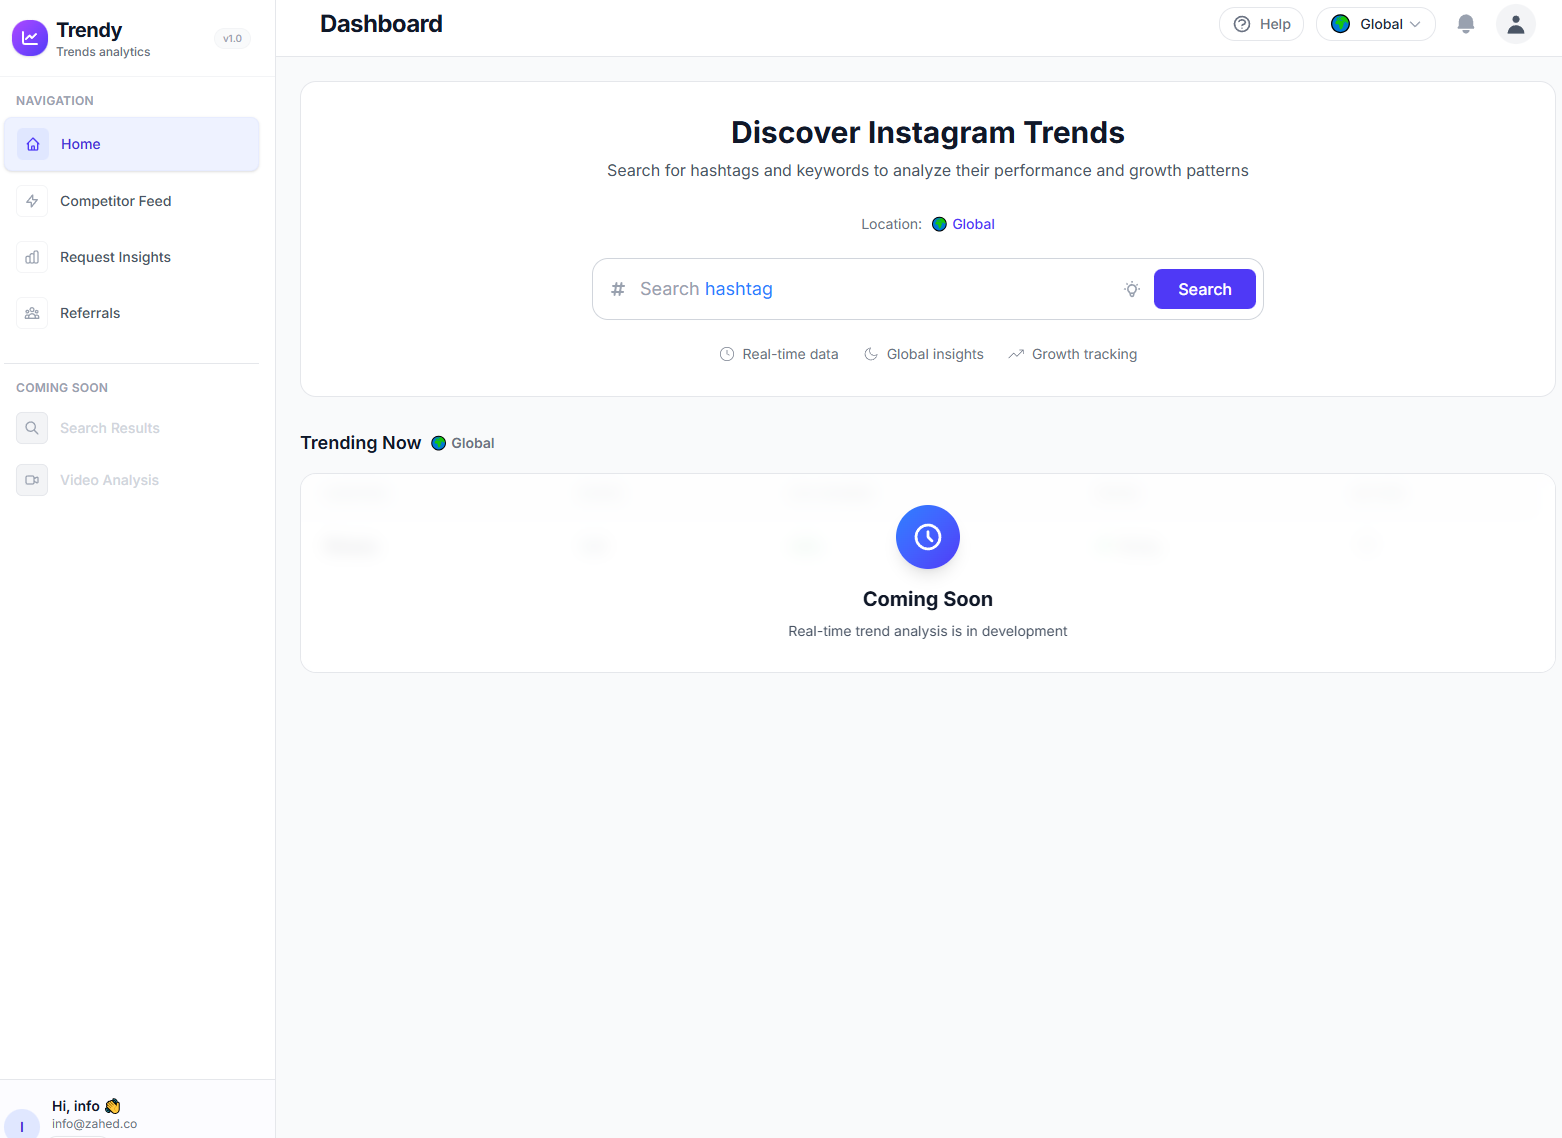Open the notifications bell
Viewport: 1562px width, 1138px height.
(x=1465, y=24)
